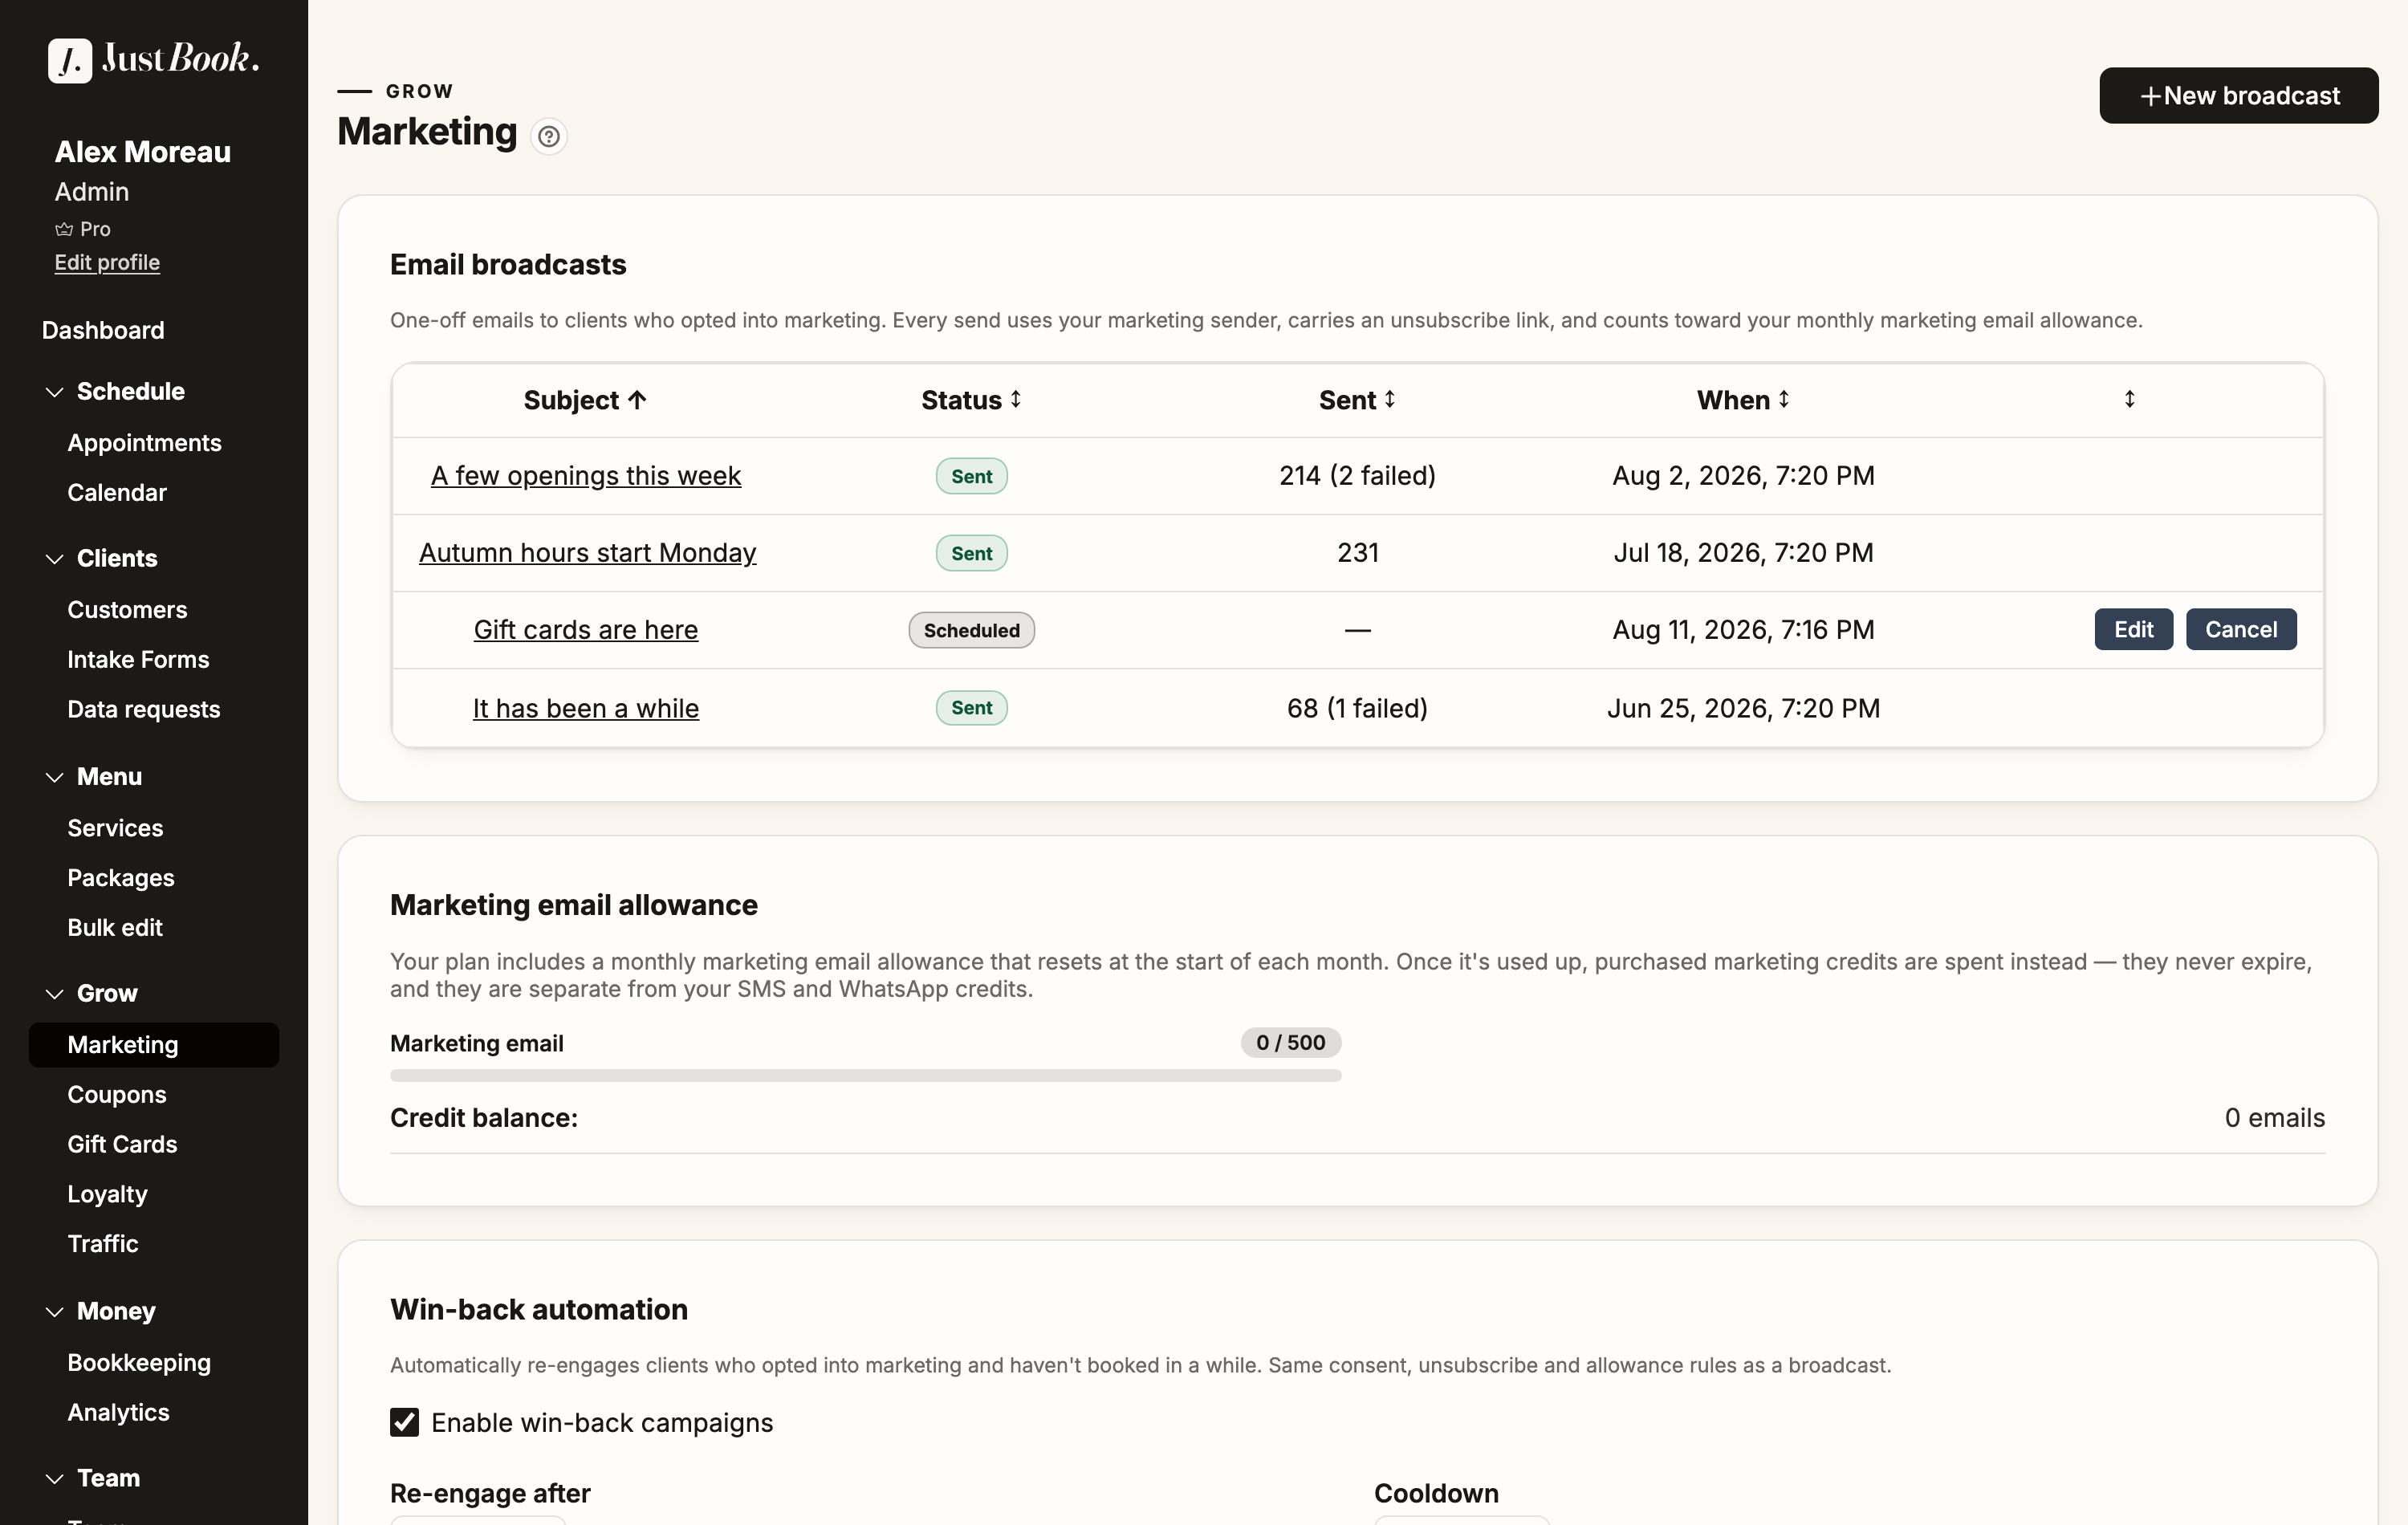This screenshot has width=2408, height=1525.
Task: Uncheck Enable win-back campaigns checkbox
Action: coord(404,1422)
